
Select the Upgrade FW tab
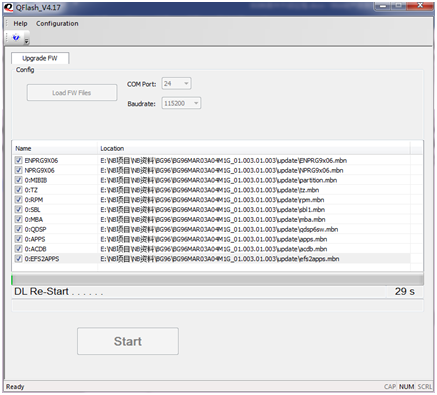[40, 58]
